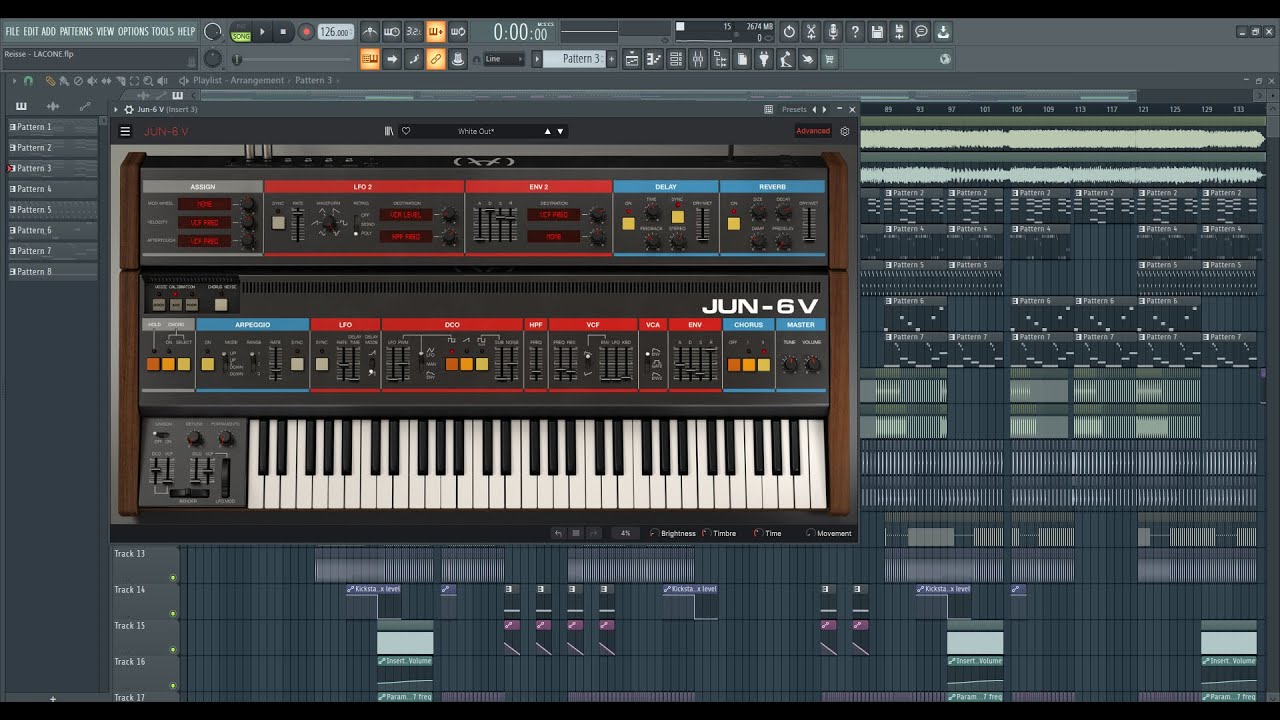1280x720 pixels.
Task: Open the OPTIONS menu
Action: point(133,32)
